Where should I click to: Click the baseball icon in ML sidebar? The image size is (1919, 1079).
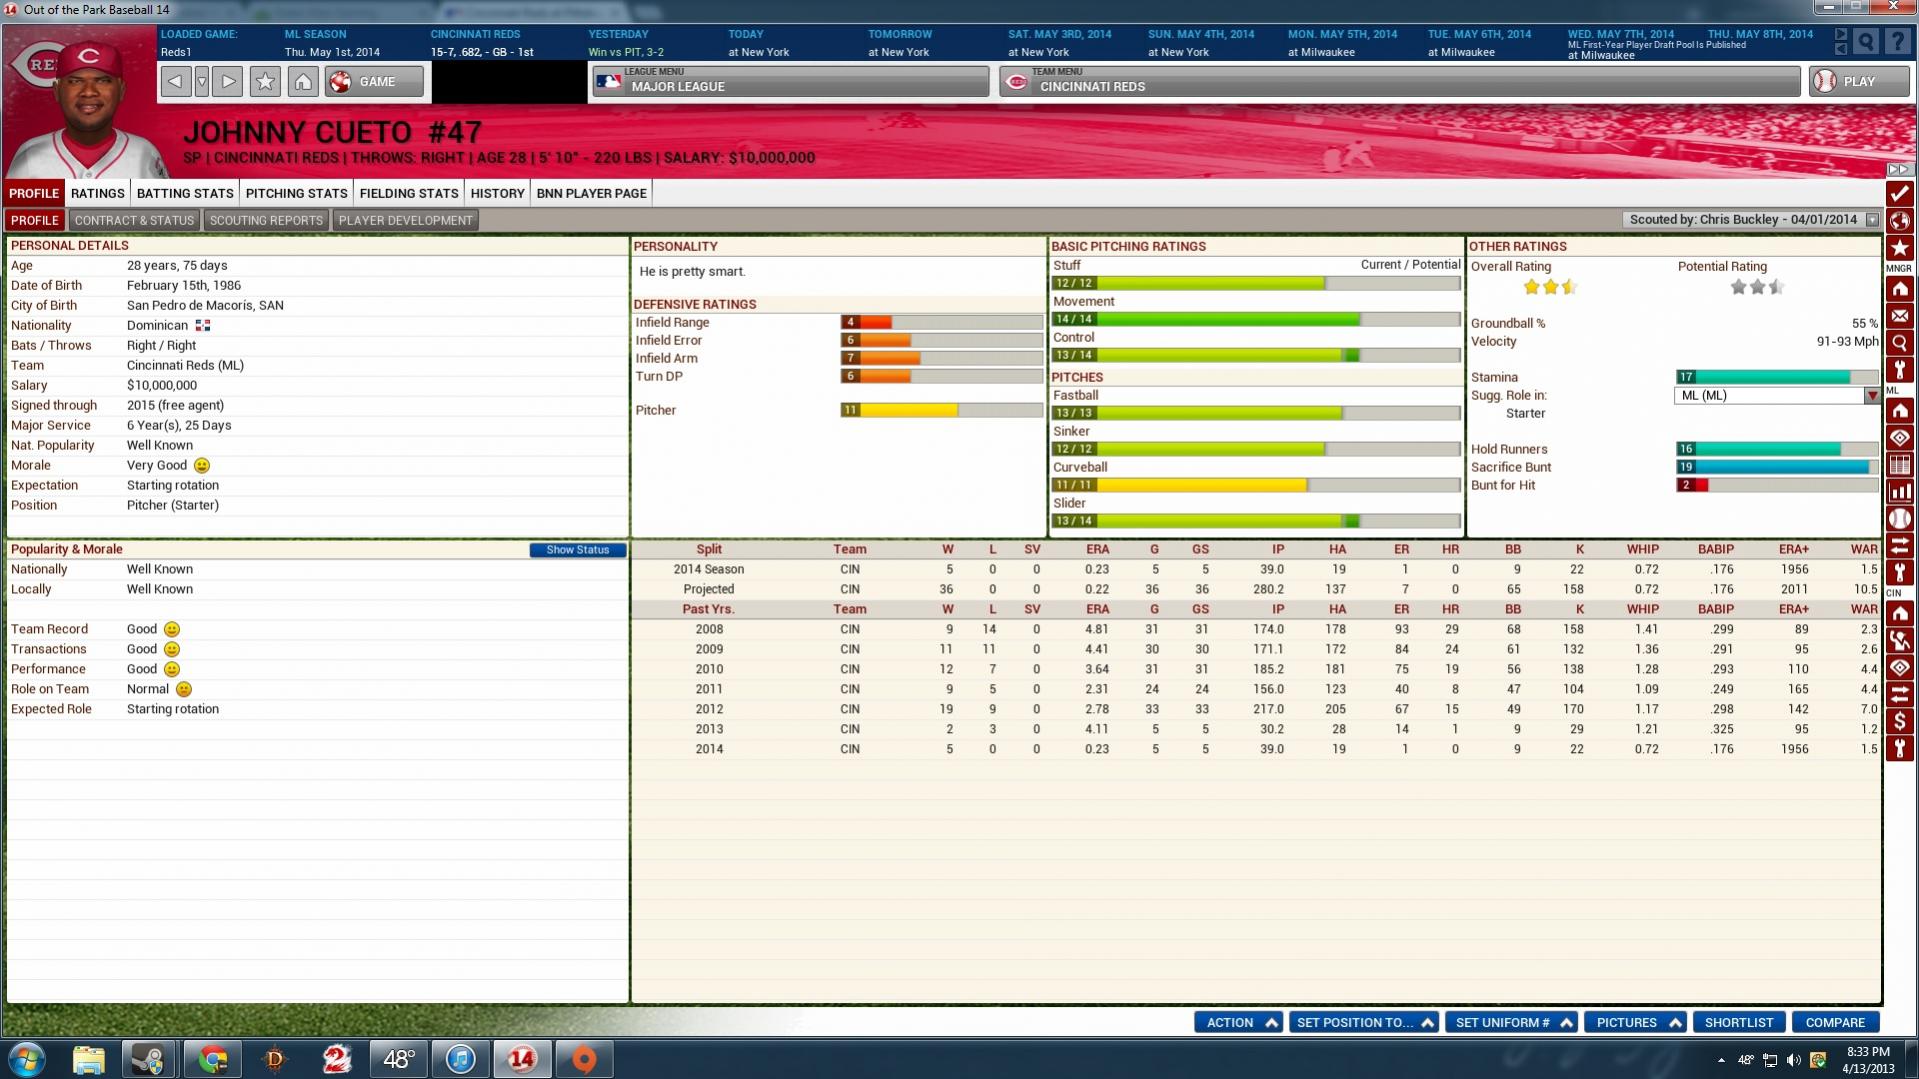point(1899,519)
